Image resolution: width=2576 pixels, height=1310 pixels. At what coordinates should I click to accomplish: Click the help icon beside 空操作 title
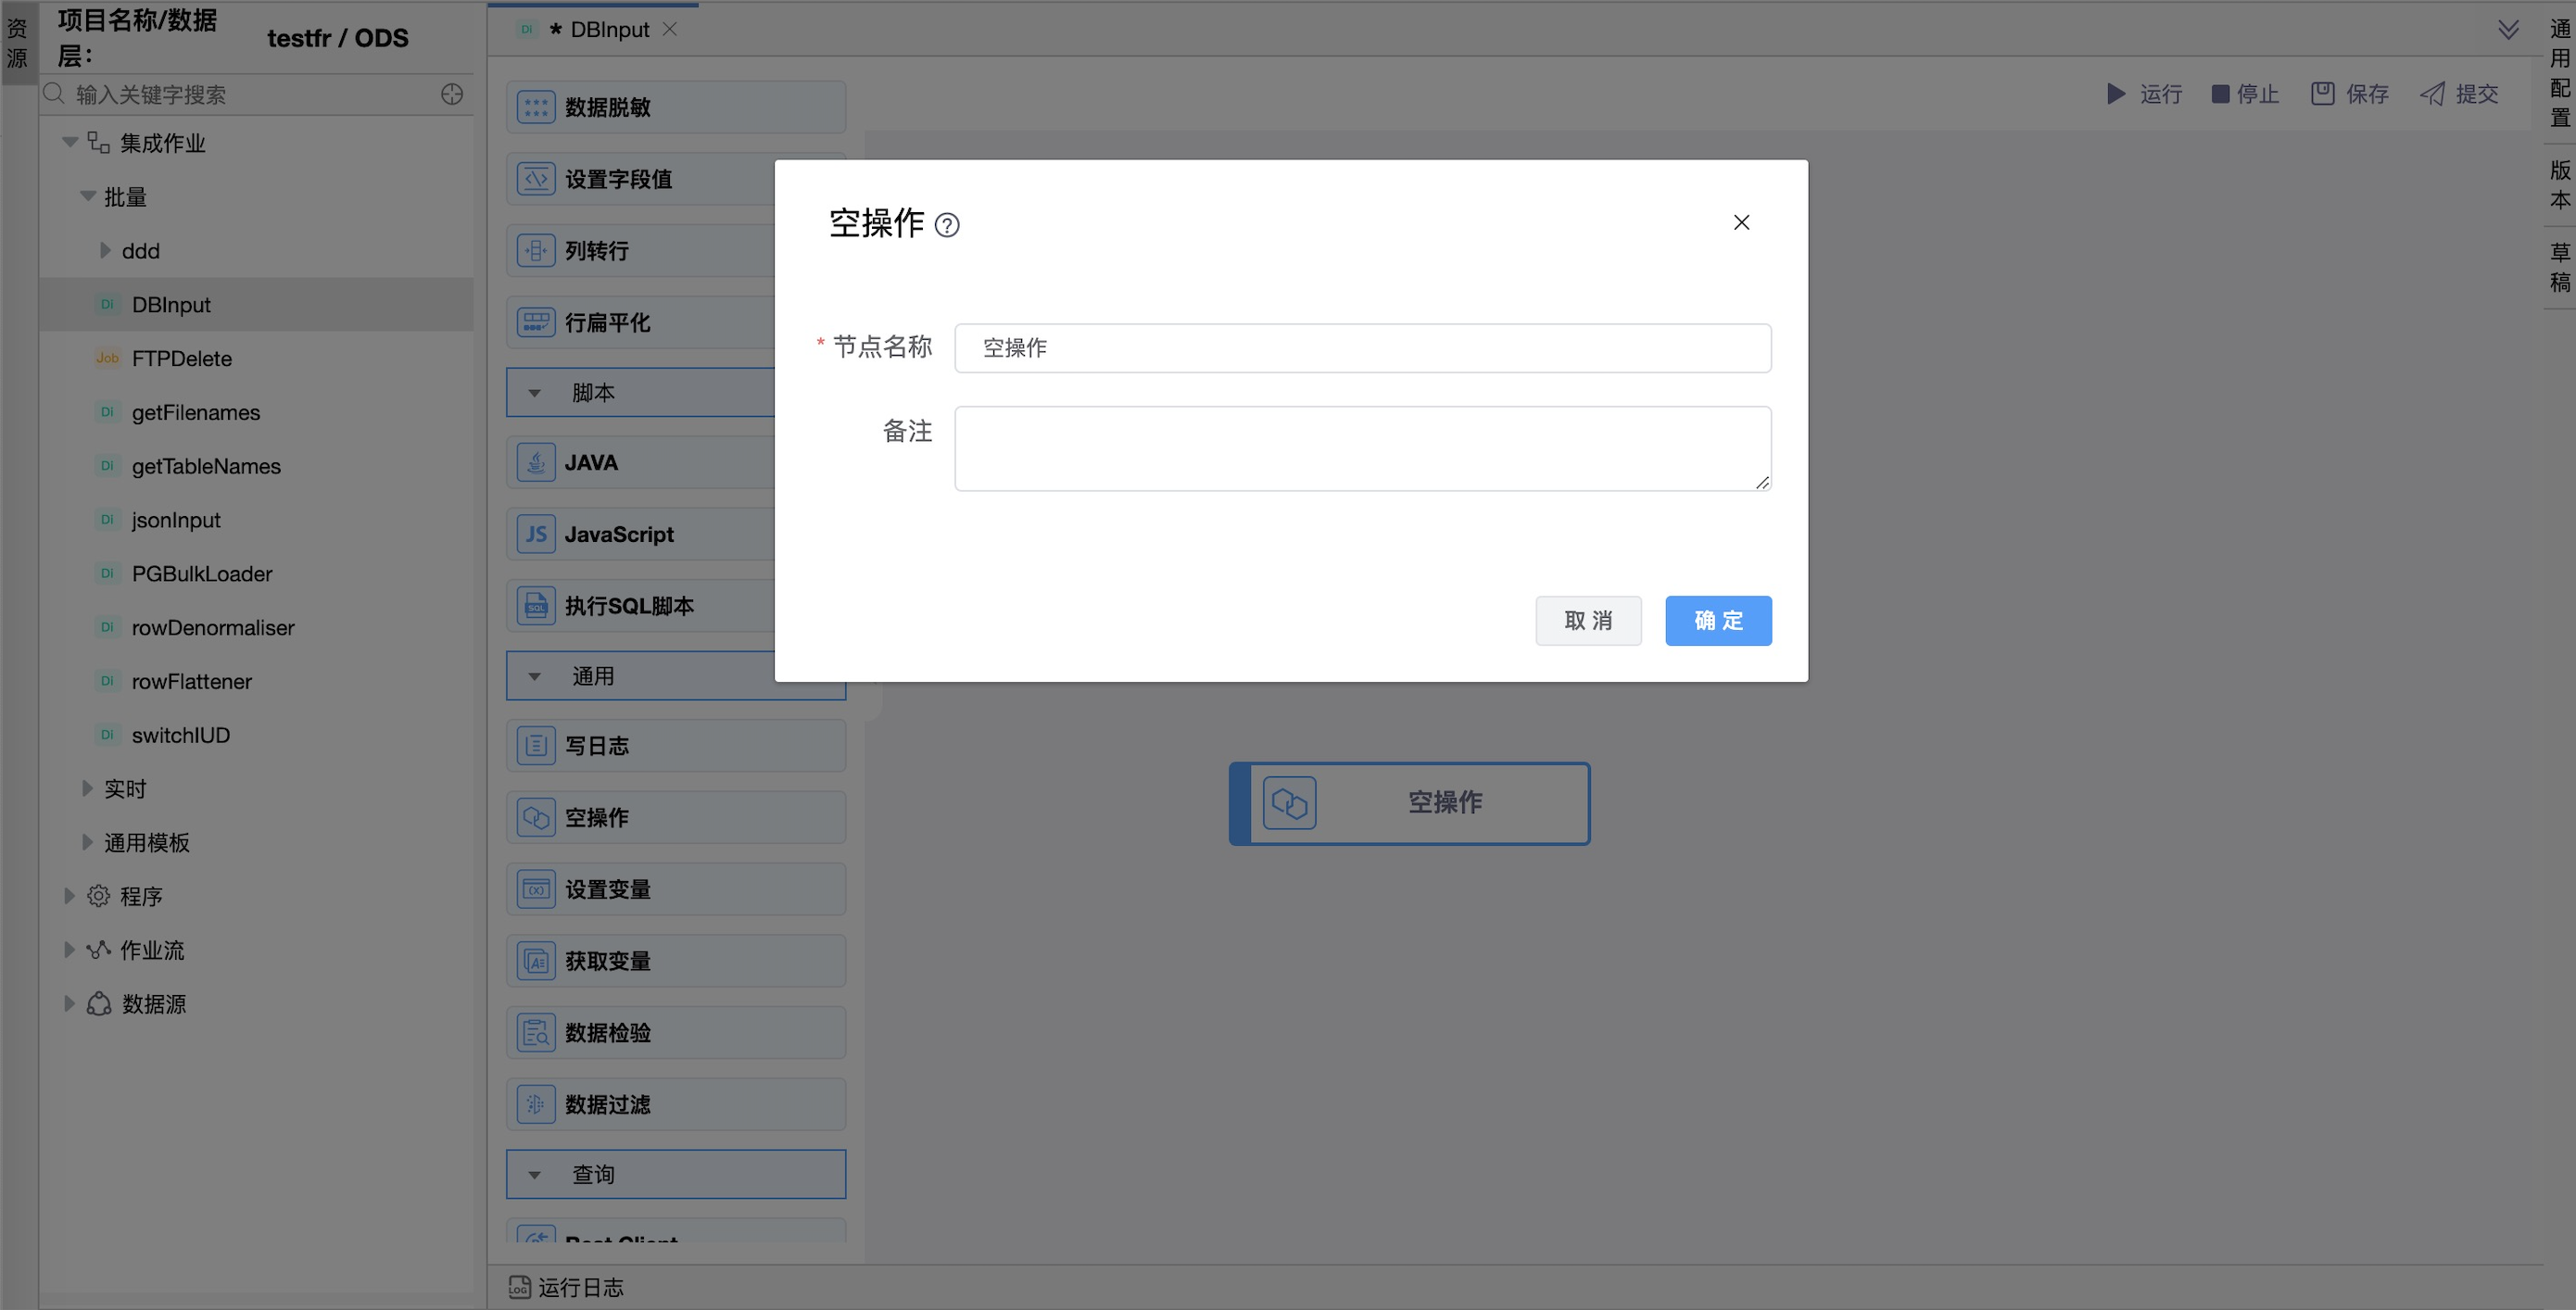point(946,225)
